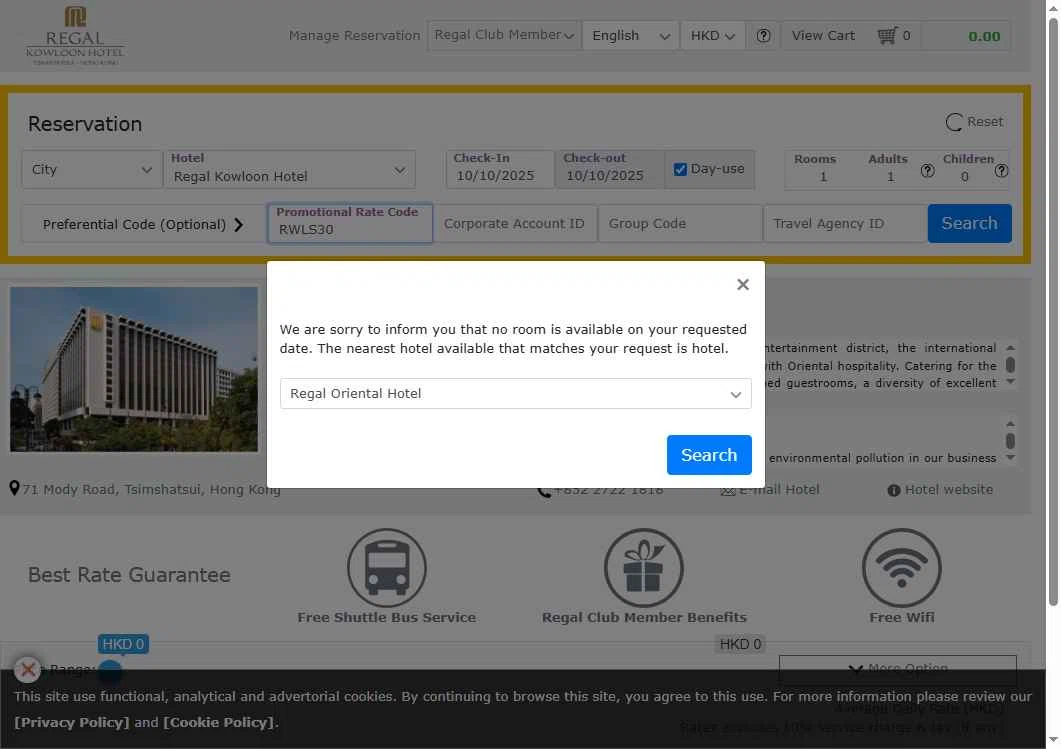This screenshot has height=749, width=1061.
Task: Click the Regal Kowloon Hotel logo
Action: (x=75, y=35)
